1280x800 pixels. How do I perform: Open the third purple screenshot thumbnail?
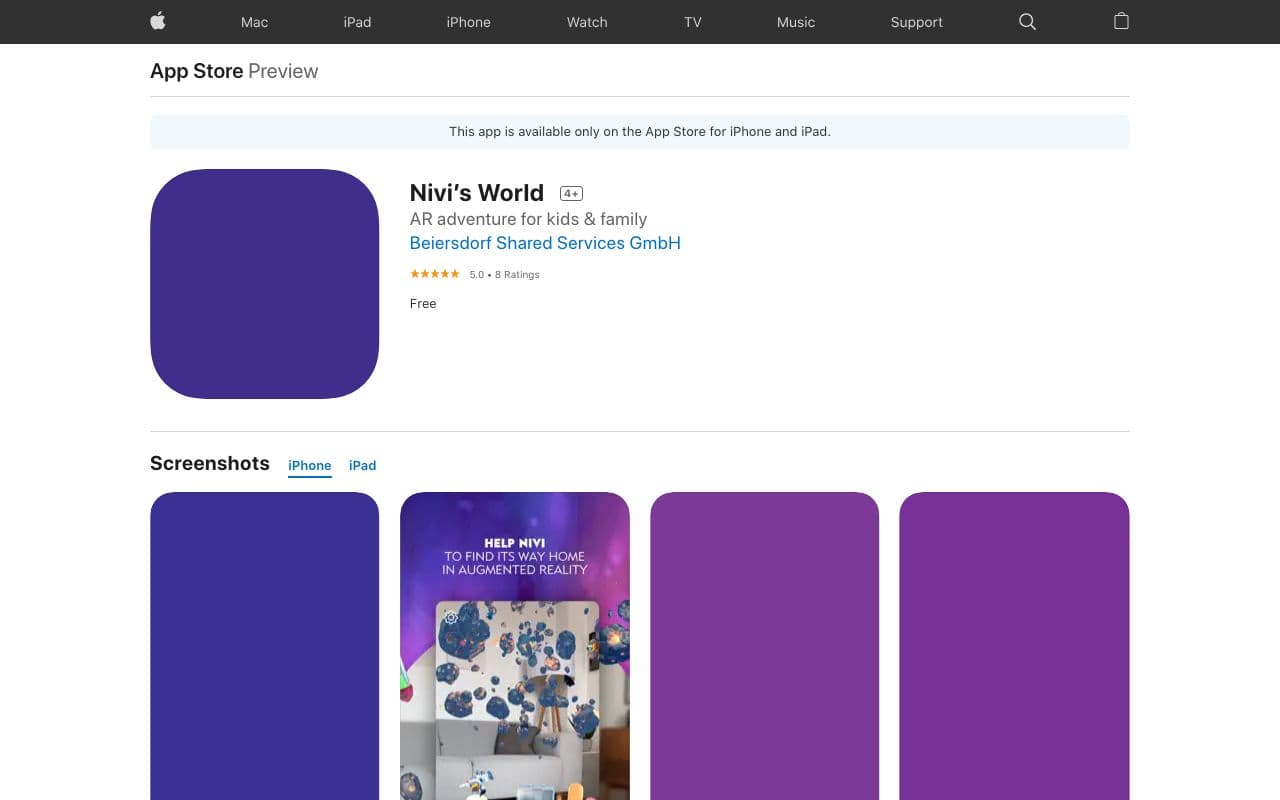pos(764,646)
